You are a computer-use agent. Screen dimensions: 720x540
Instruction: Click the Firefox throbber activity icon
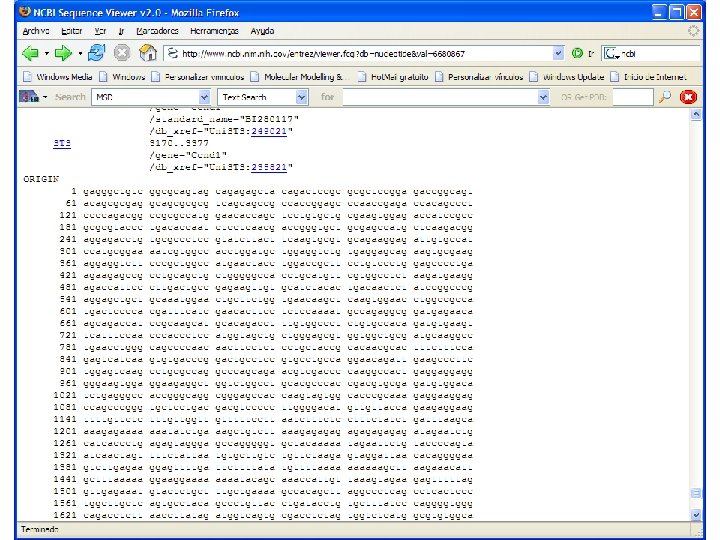tap(693, 31)
